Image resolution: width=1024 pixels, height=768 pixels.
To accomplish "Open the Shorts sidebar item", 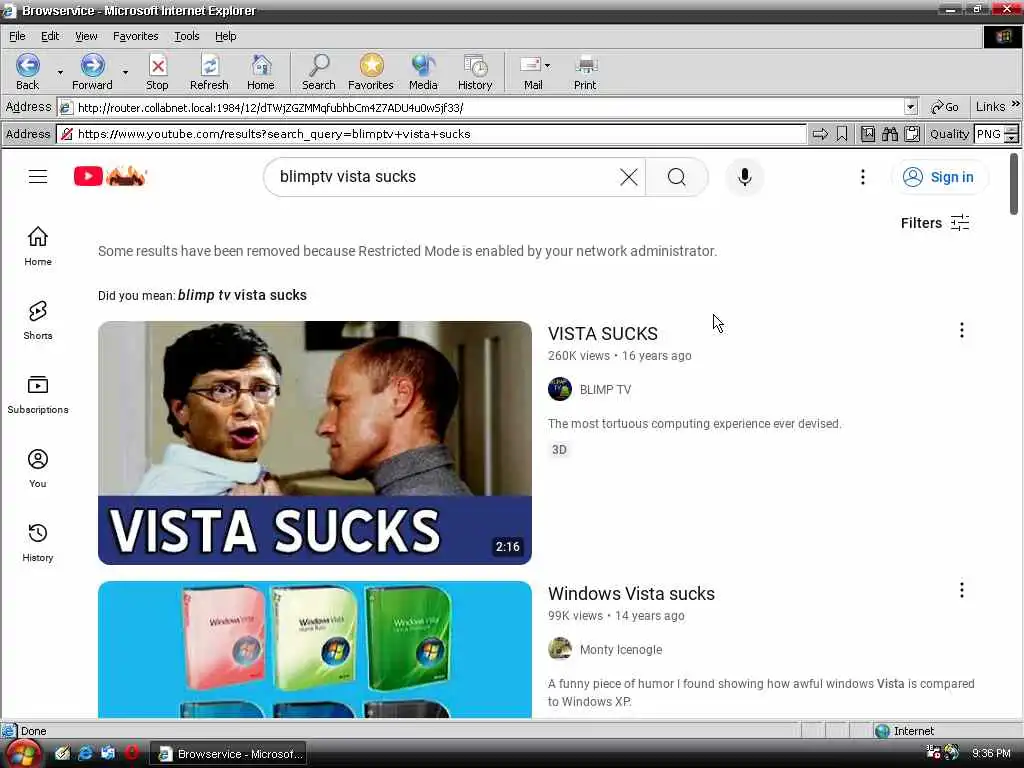I will point(38,320).
